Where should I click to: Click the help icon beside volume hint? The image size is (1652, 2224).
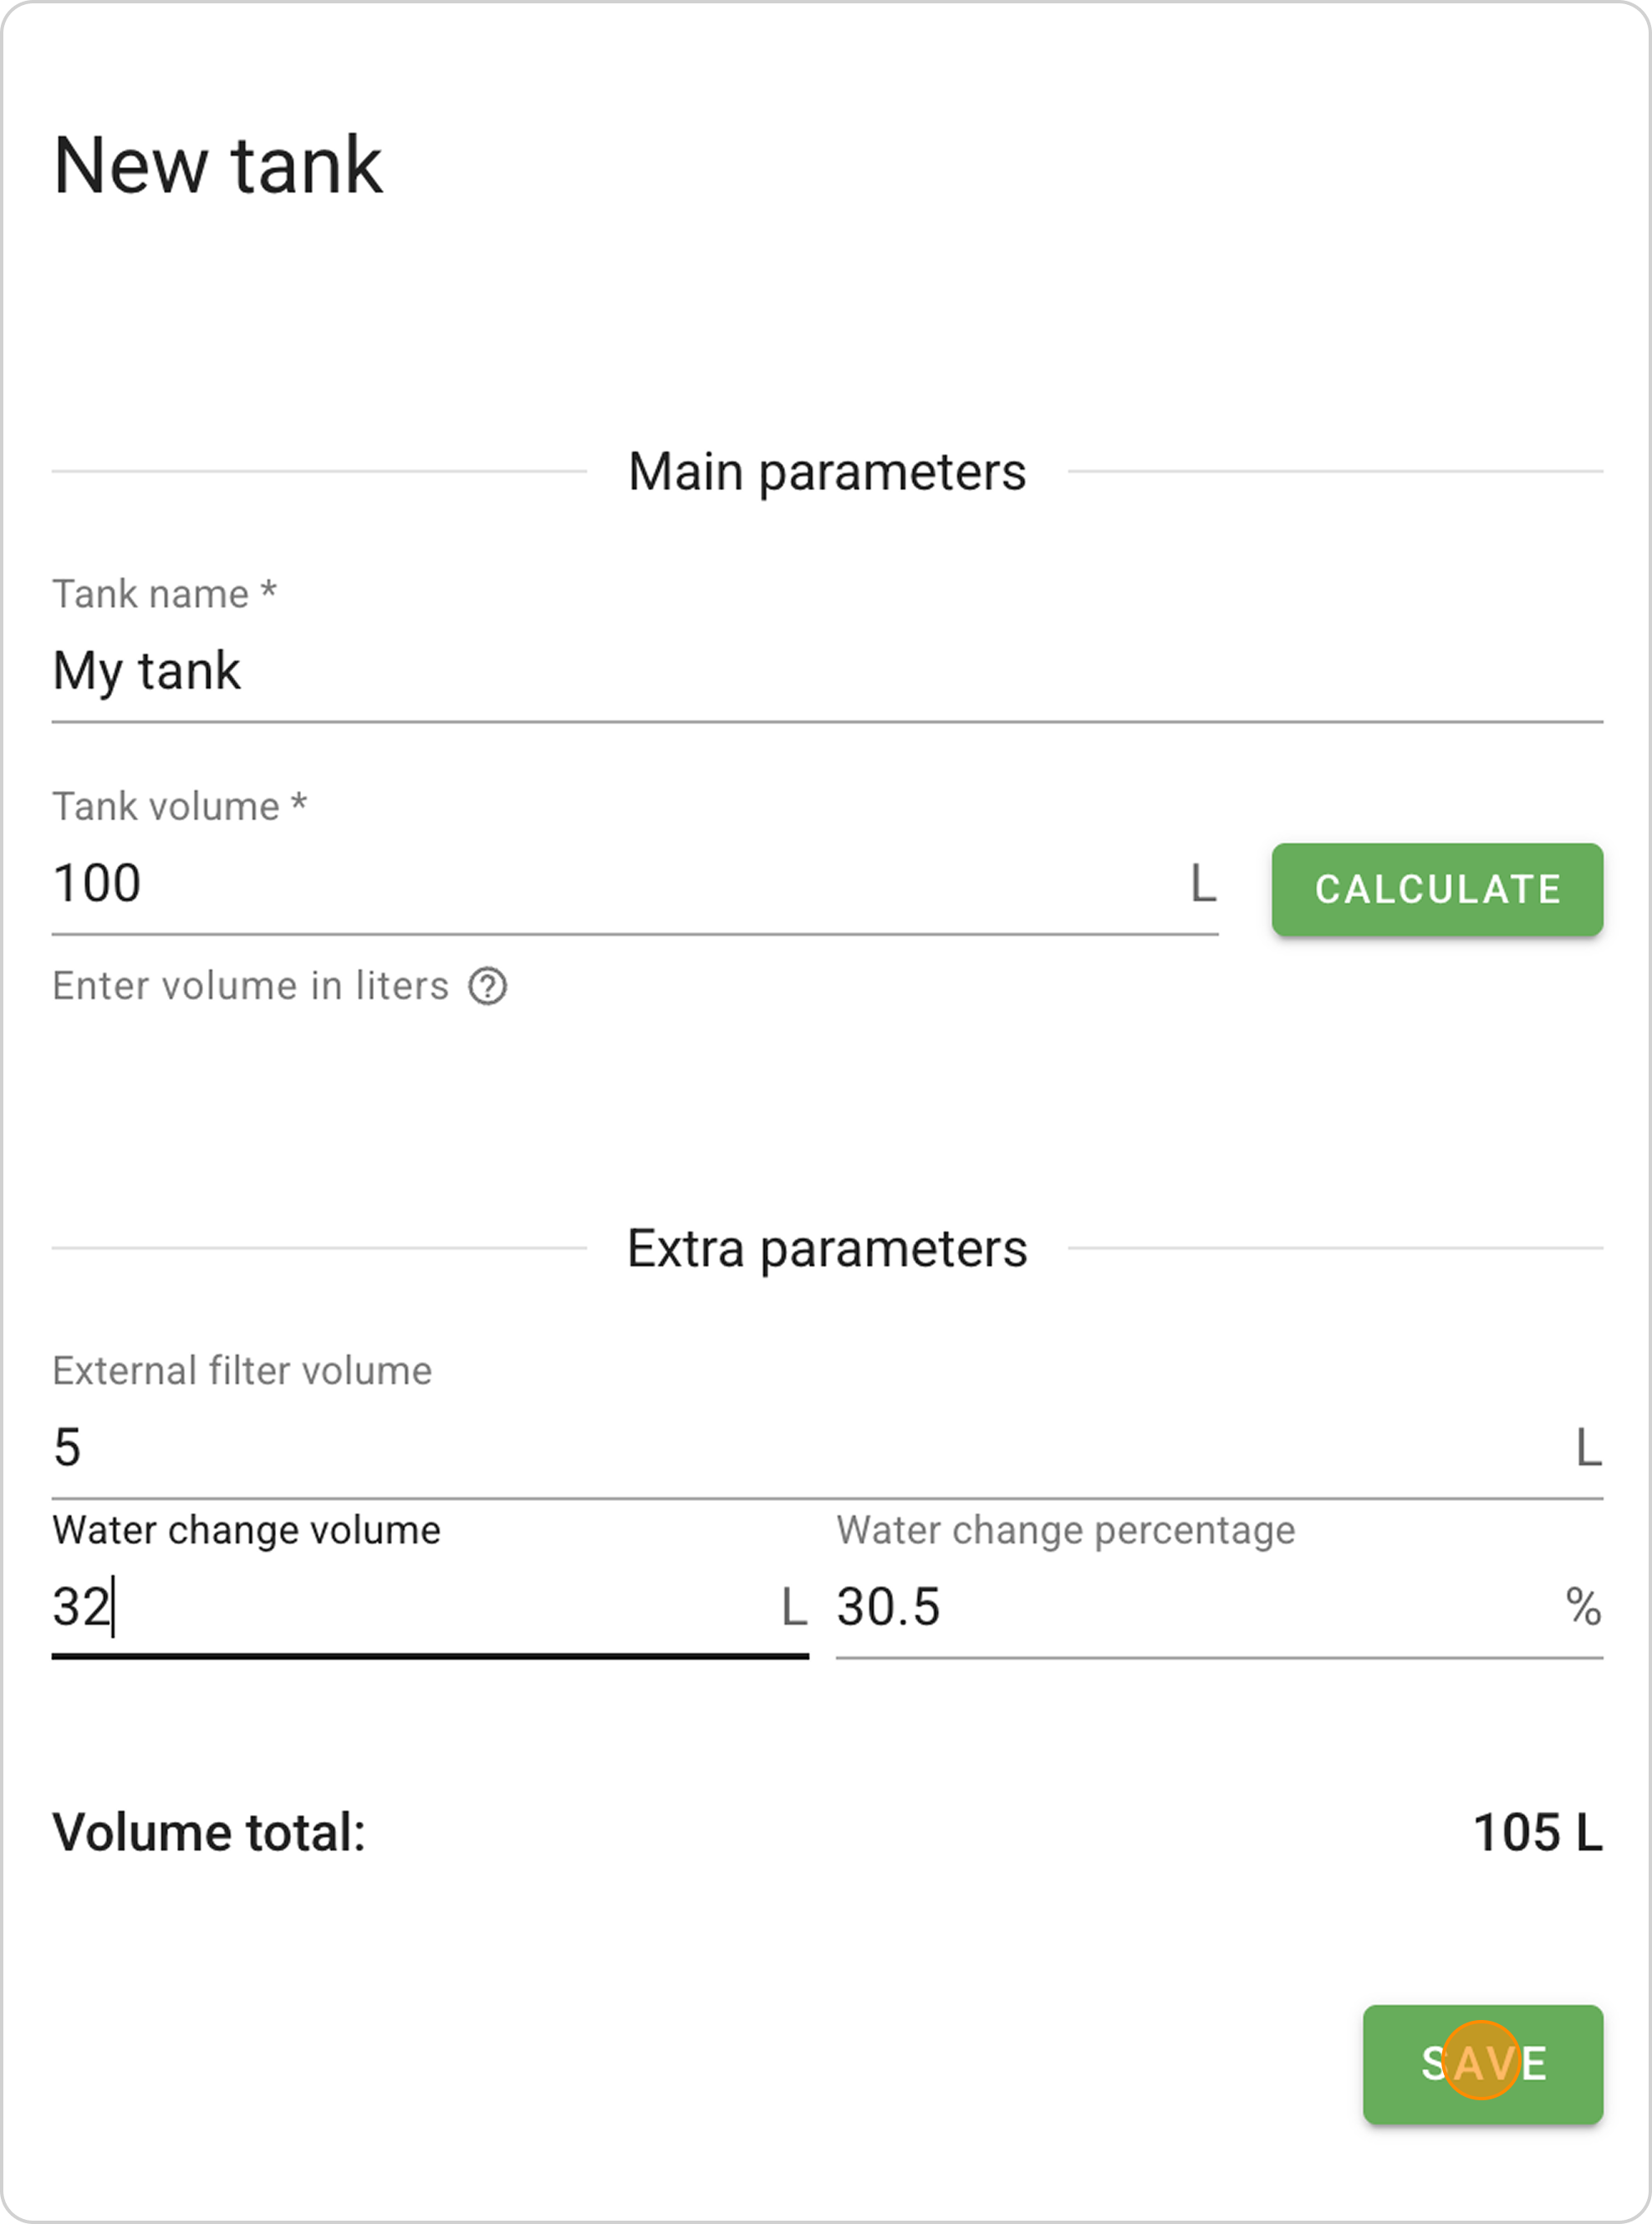[488, 987]
